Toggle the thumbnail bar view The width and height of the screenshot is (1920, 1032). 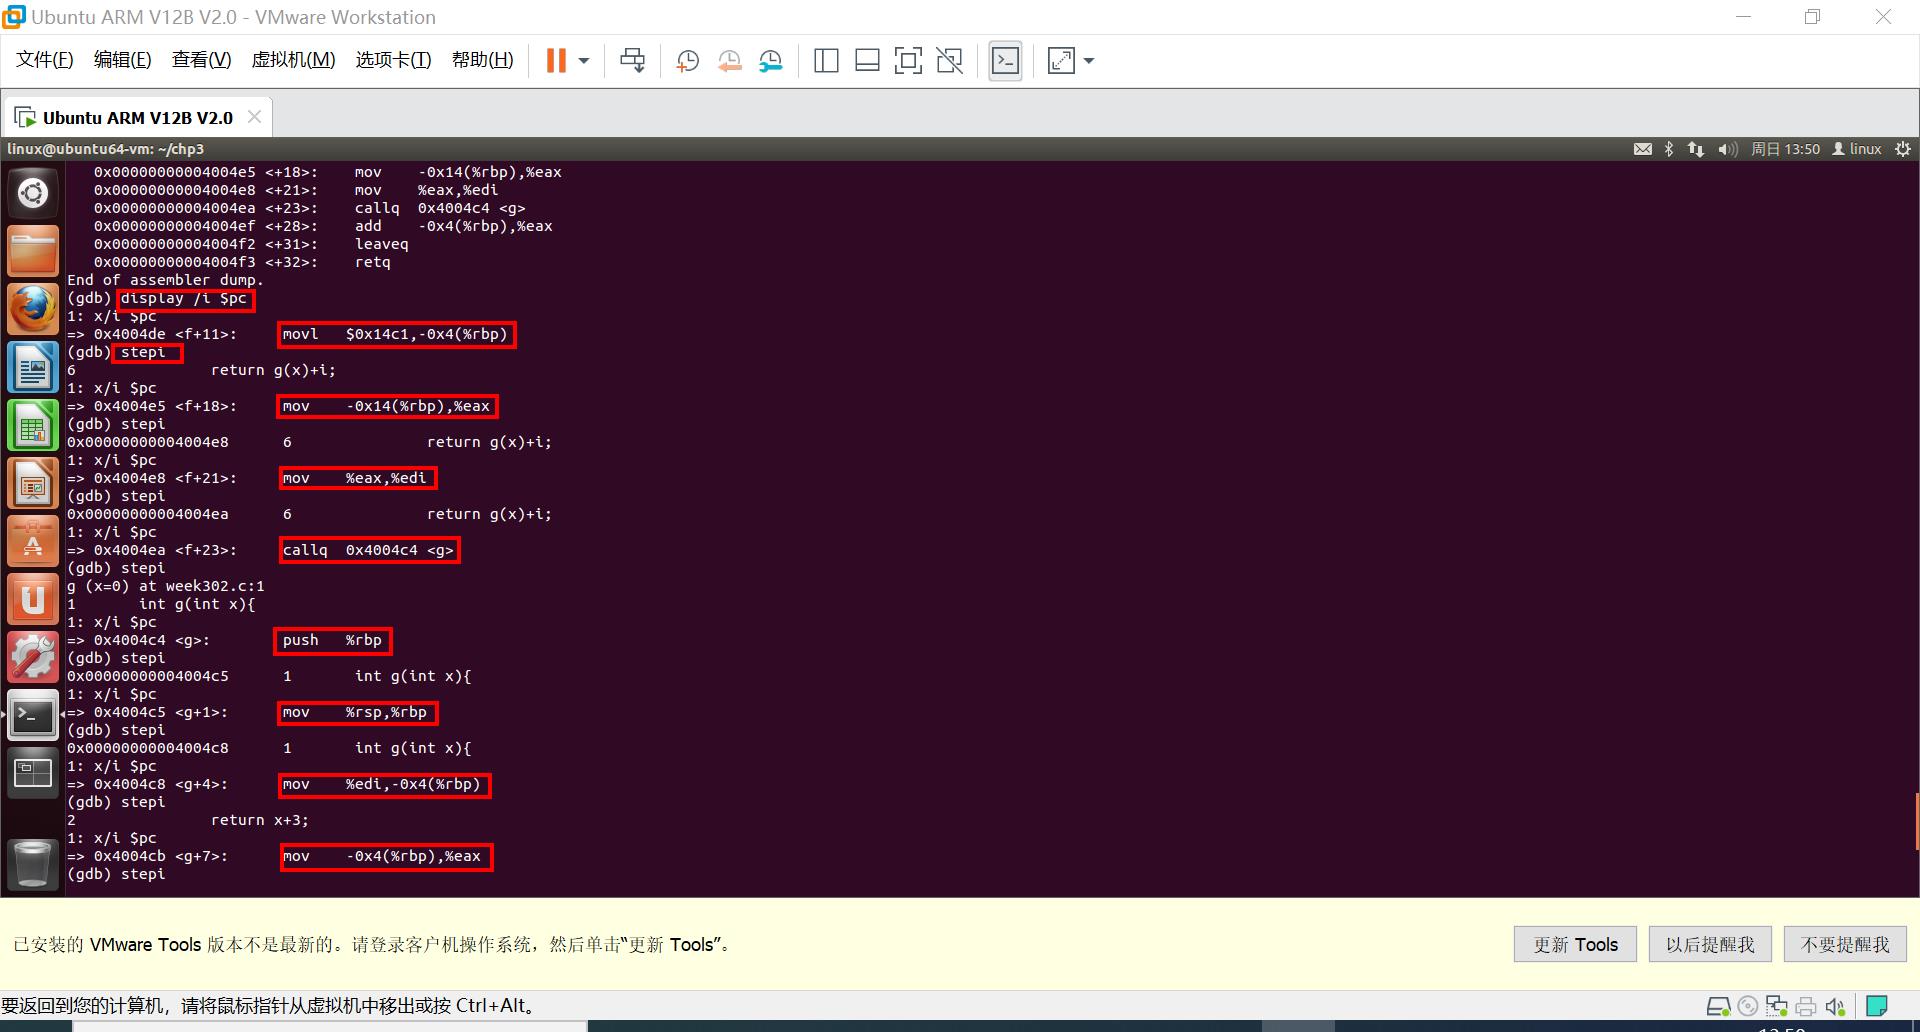coord(867,61)
